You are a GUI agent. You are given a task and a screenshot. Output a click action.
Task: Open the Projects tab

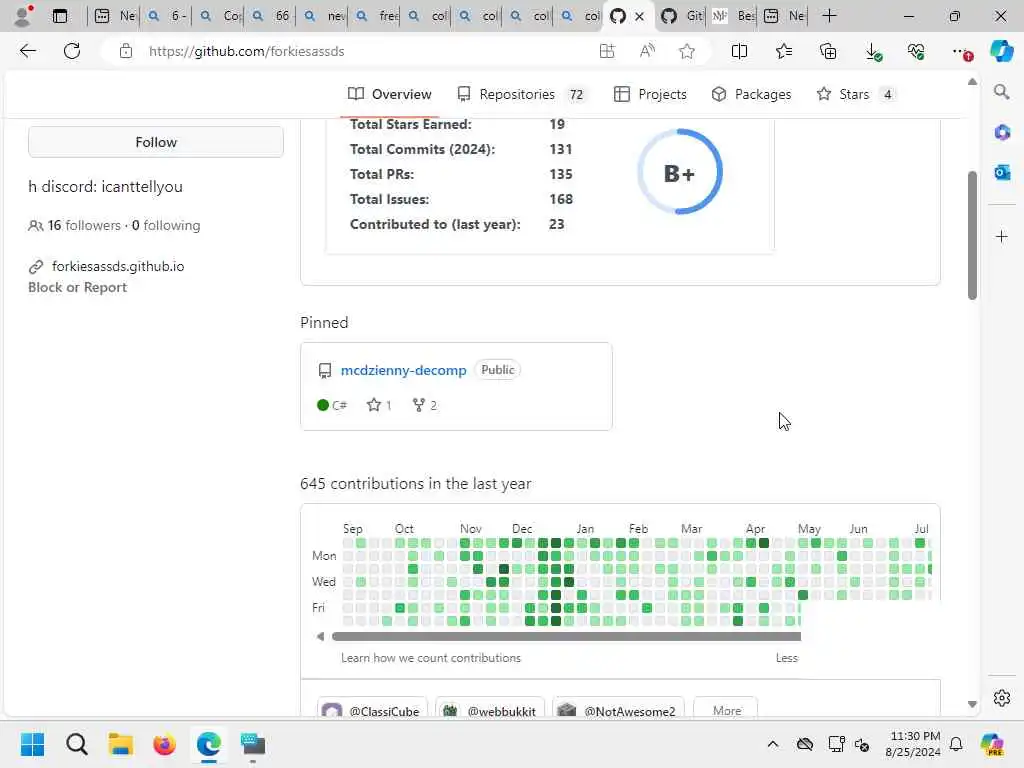coord(650,94)
